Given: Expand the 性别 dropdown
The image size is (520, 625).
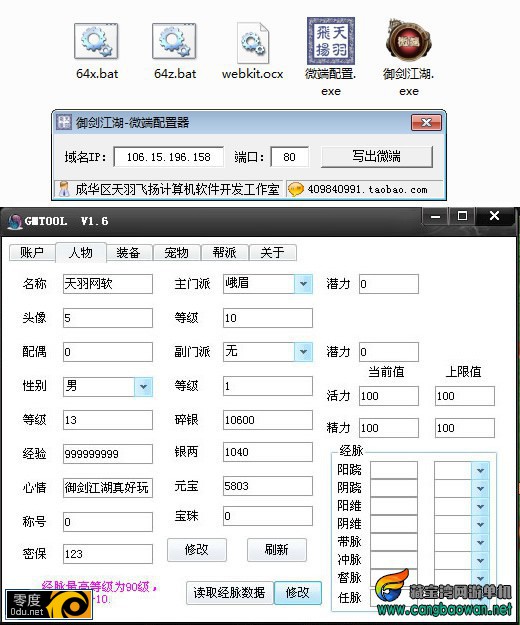Looking at the screenshot, I should 143,386.
